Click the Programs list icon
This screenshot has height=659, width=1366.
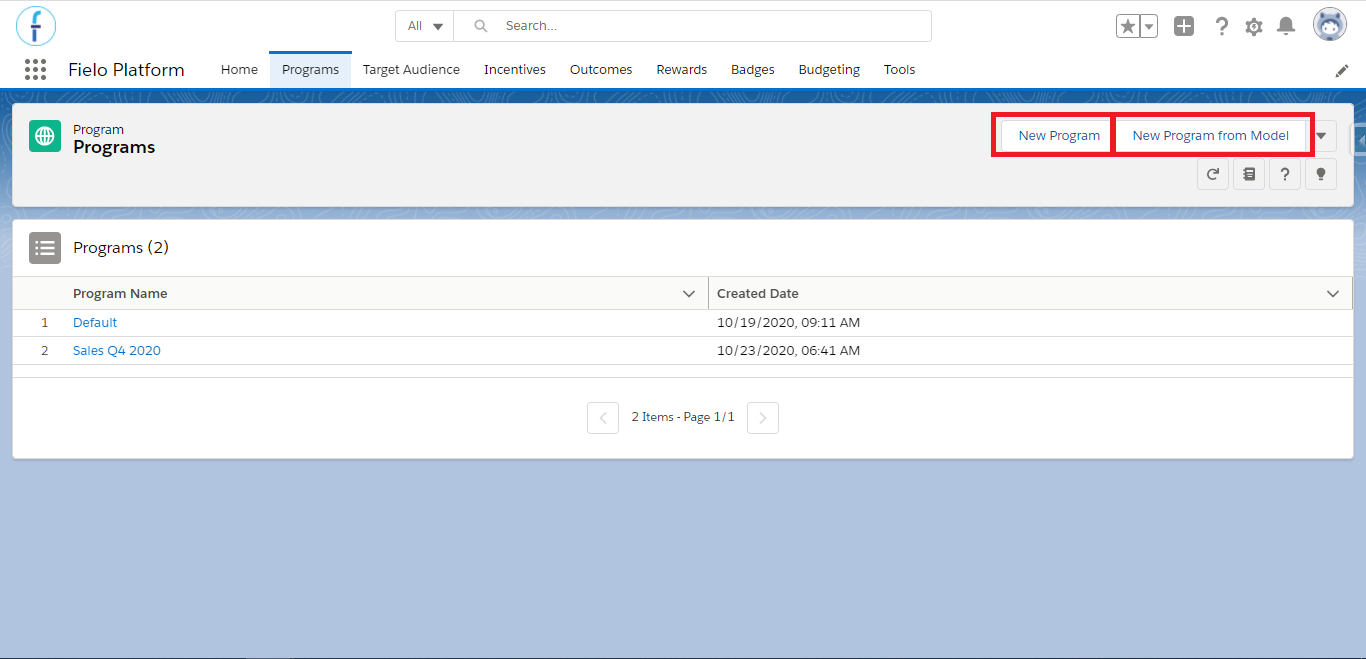tap(45, 248)
